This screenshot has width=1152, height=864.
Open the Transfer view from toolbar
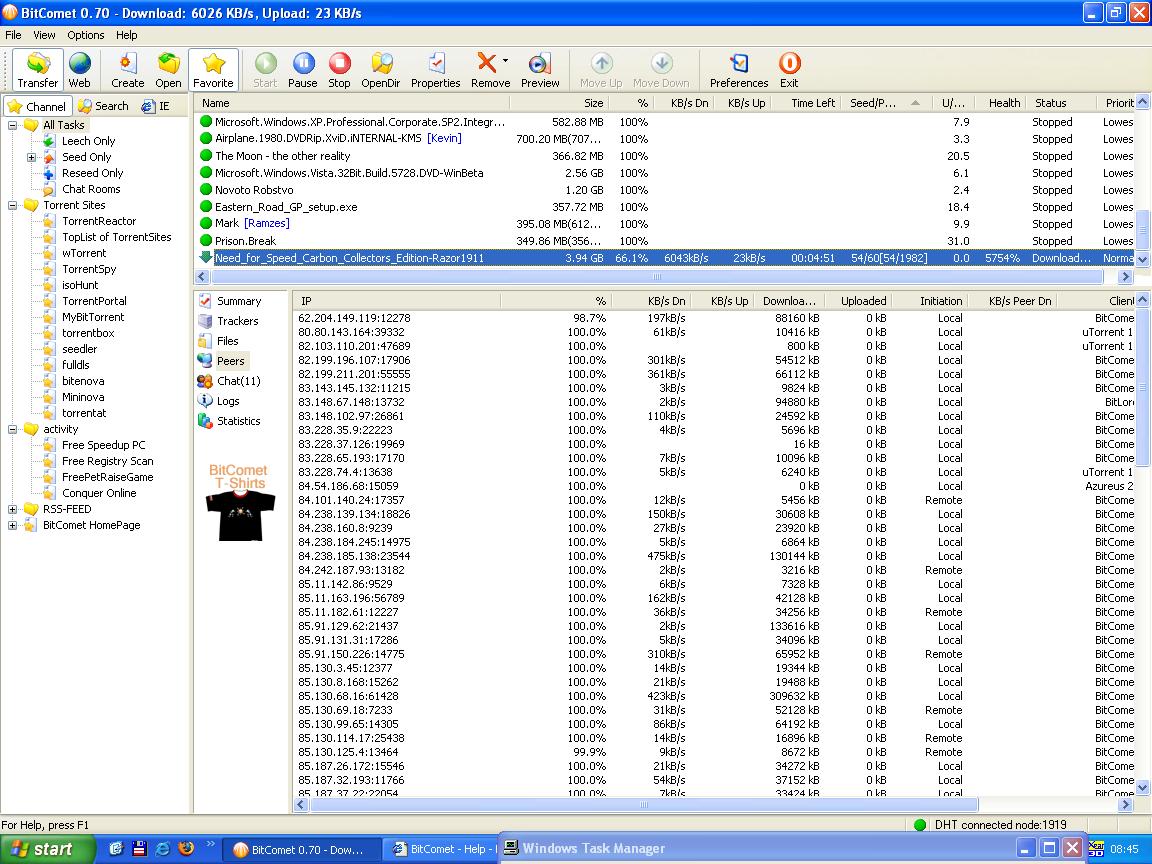pyautogui.click(x=37, y=70)
